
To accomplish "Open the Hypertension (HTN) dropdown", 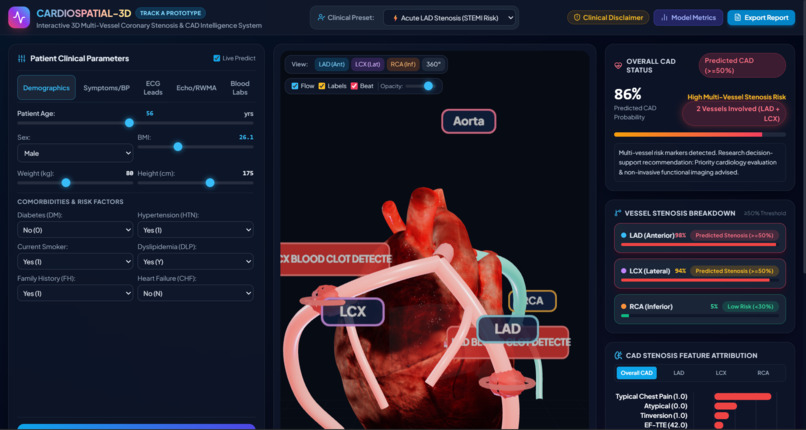I will pyautogui.click(x=195, y=230).
